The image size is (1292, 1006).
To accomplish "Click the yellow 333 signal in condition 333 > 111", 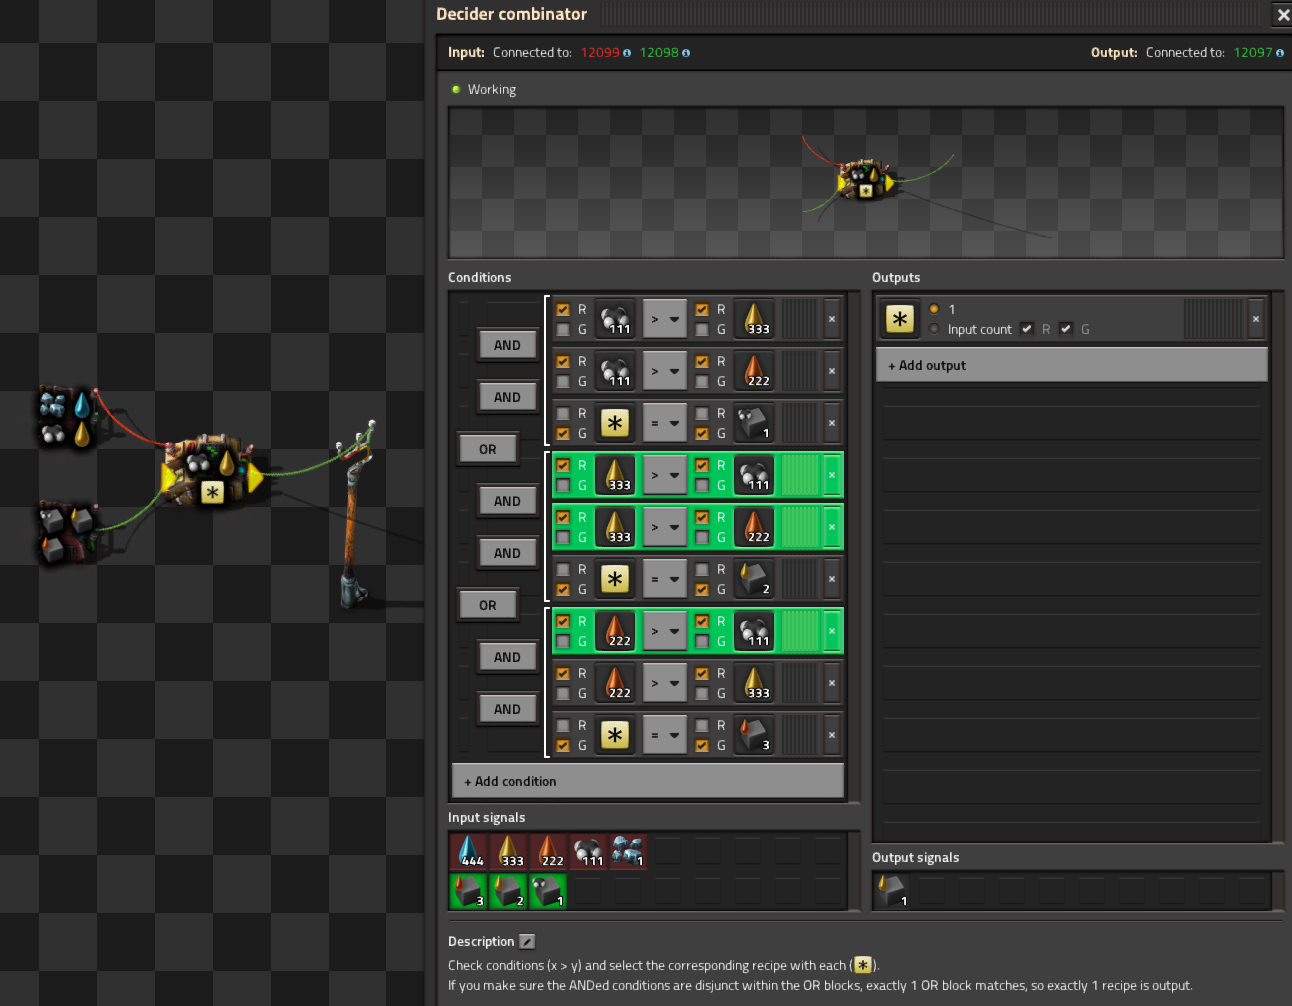I will pos(615,475).
